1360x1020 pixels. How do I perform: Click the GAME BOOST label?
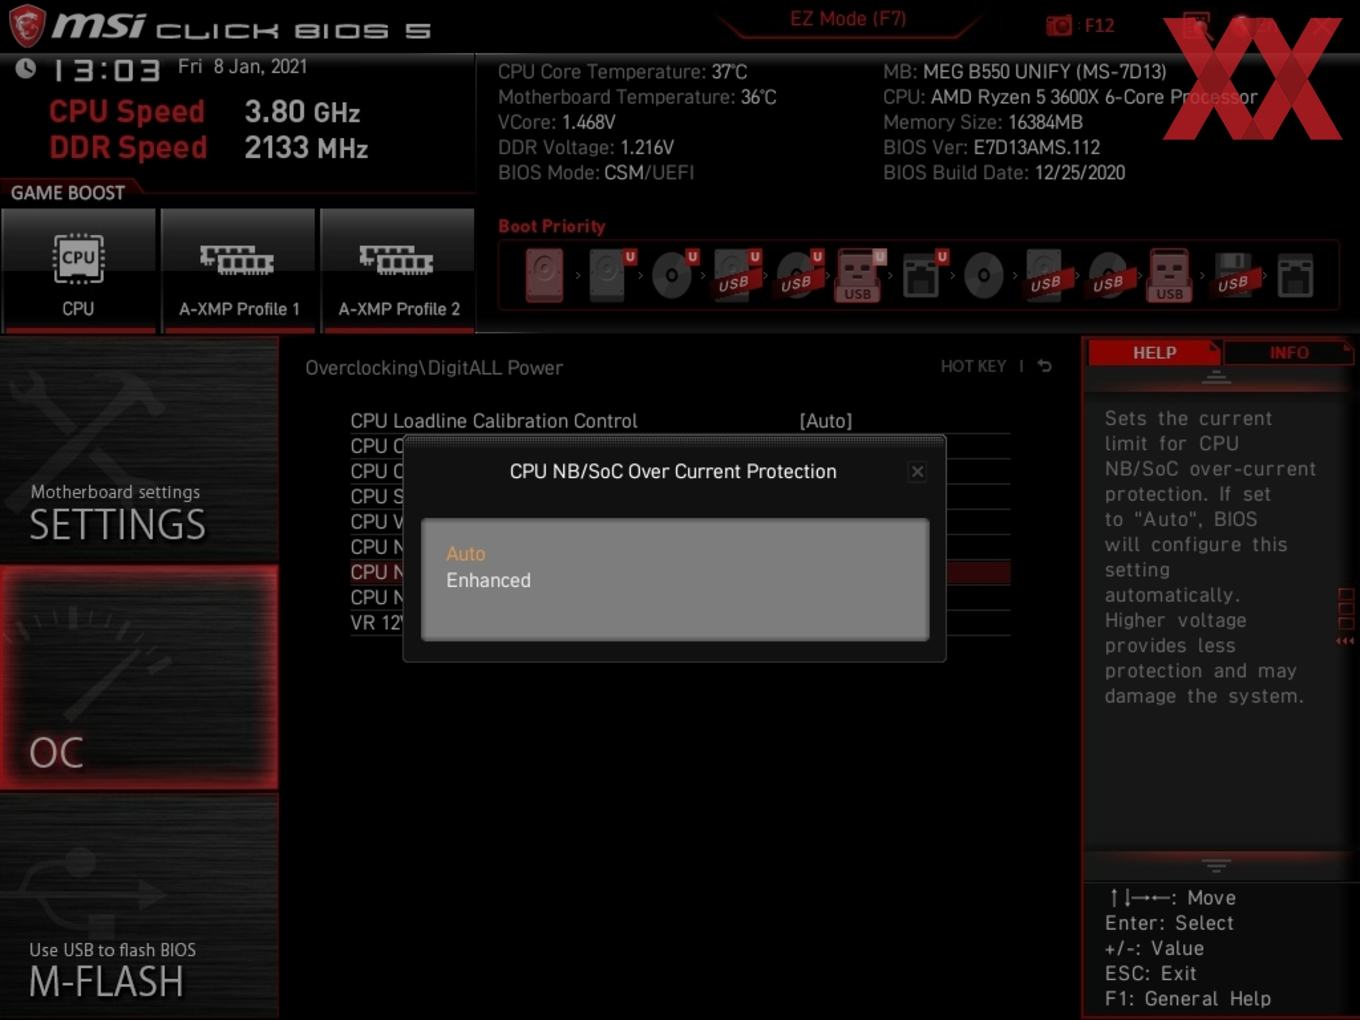coord(68,193)
